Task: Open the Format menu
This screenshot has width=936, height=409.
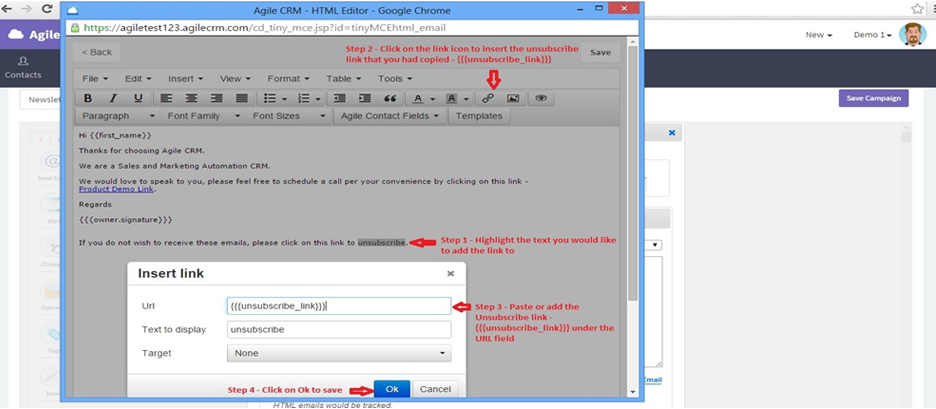Action: (x=288, y=79)
